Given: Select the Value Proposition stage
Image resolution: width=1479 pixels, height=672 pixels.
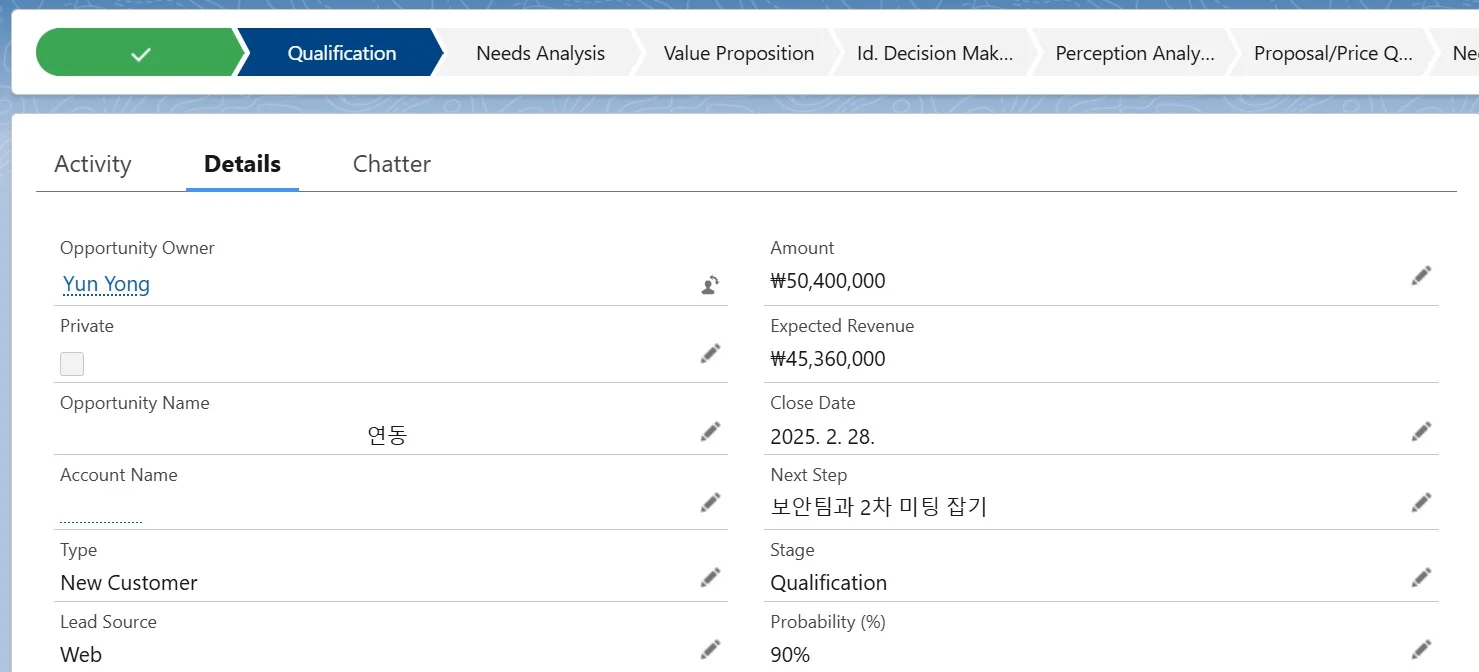Looking at the screenshot, I should pos(737,52).
